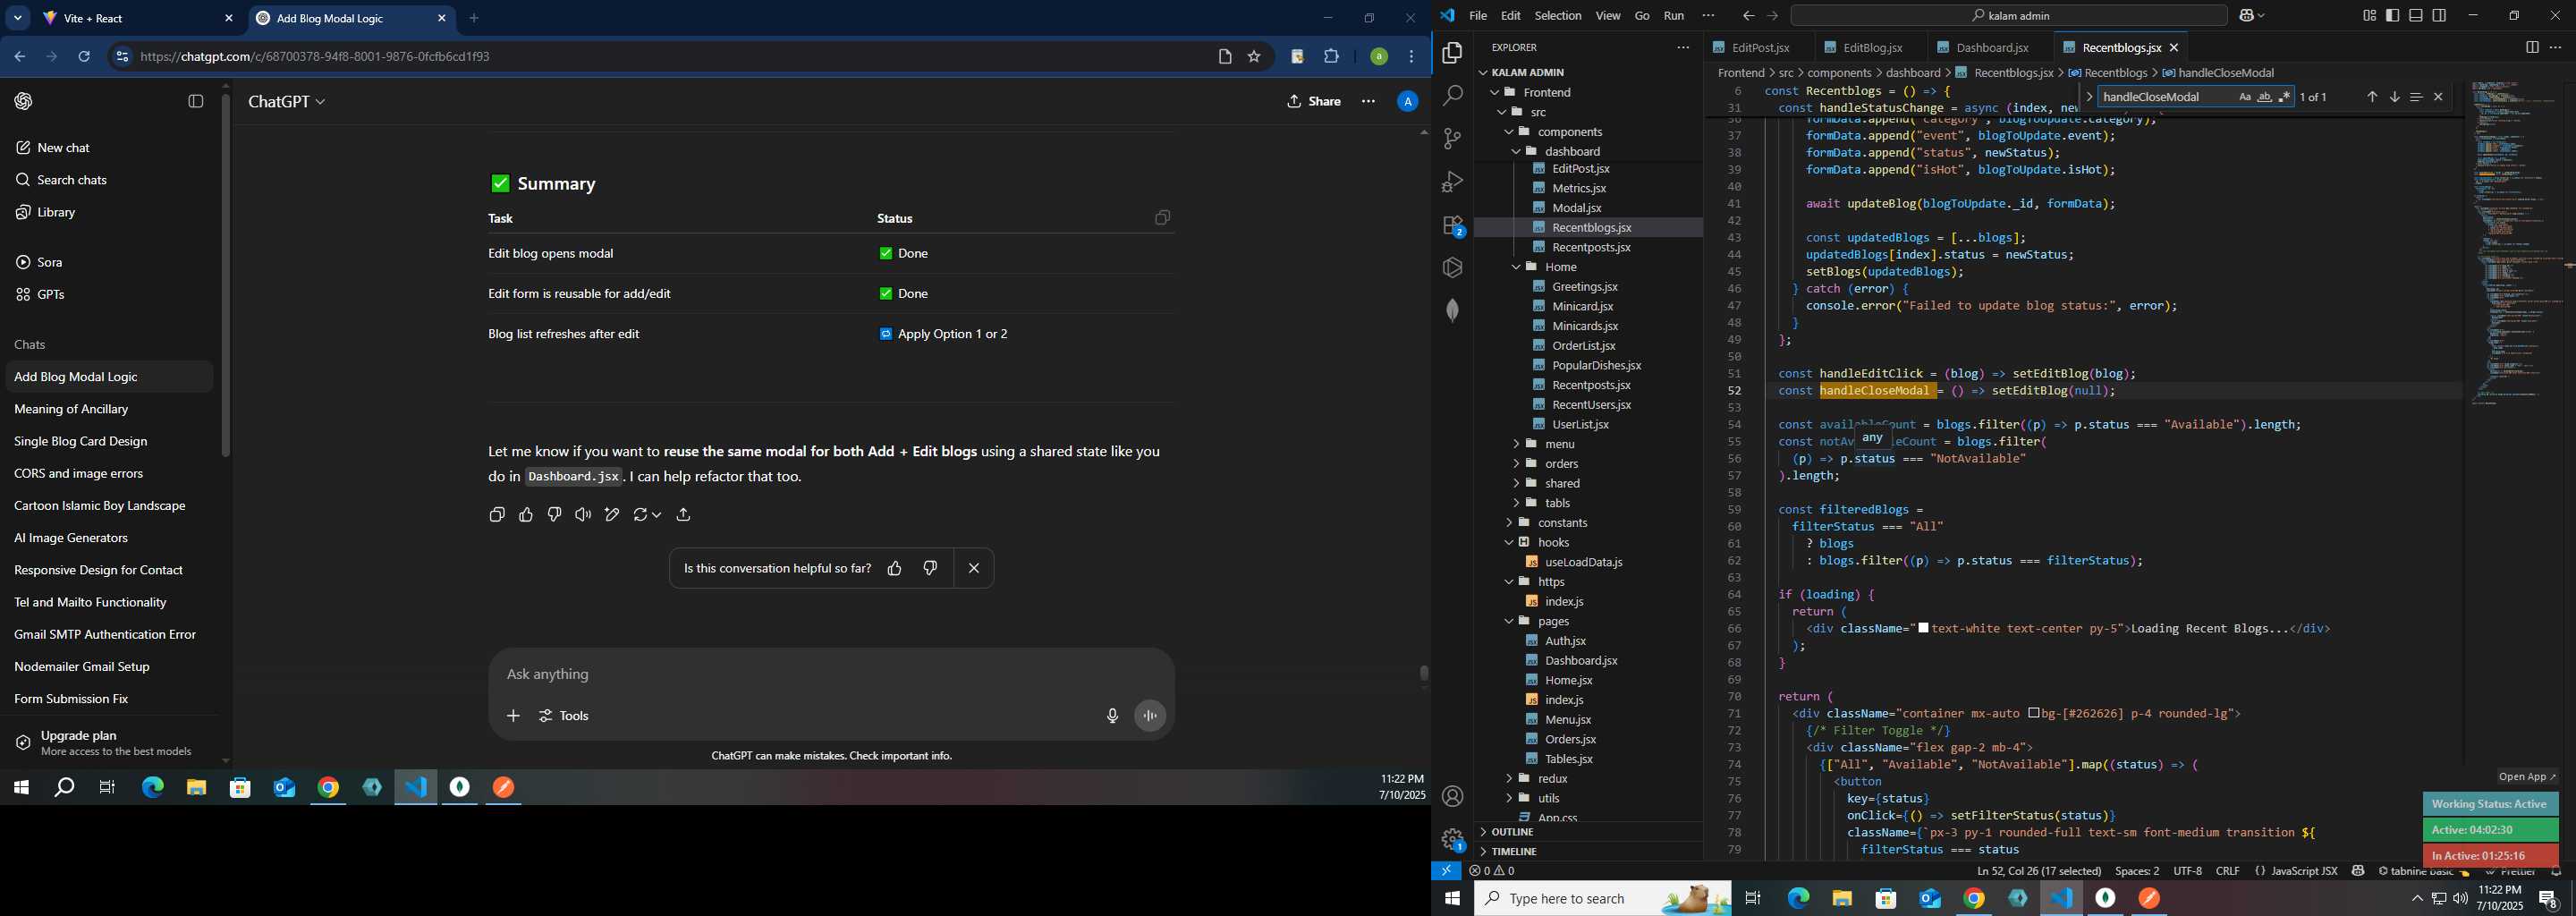Switch to EditPost.jsx editor tab
The width and height of the screenshot is (2576, 916).
coord(1760,48)
